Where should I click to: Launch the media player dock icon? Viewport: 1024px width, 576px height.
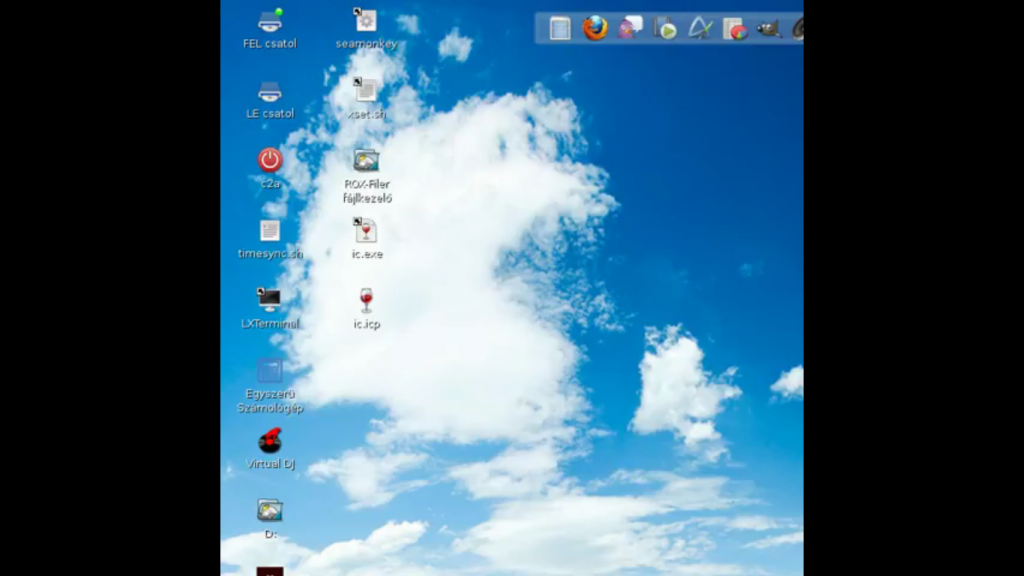[665, 29]
